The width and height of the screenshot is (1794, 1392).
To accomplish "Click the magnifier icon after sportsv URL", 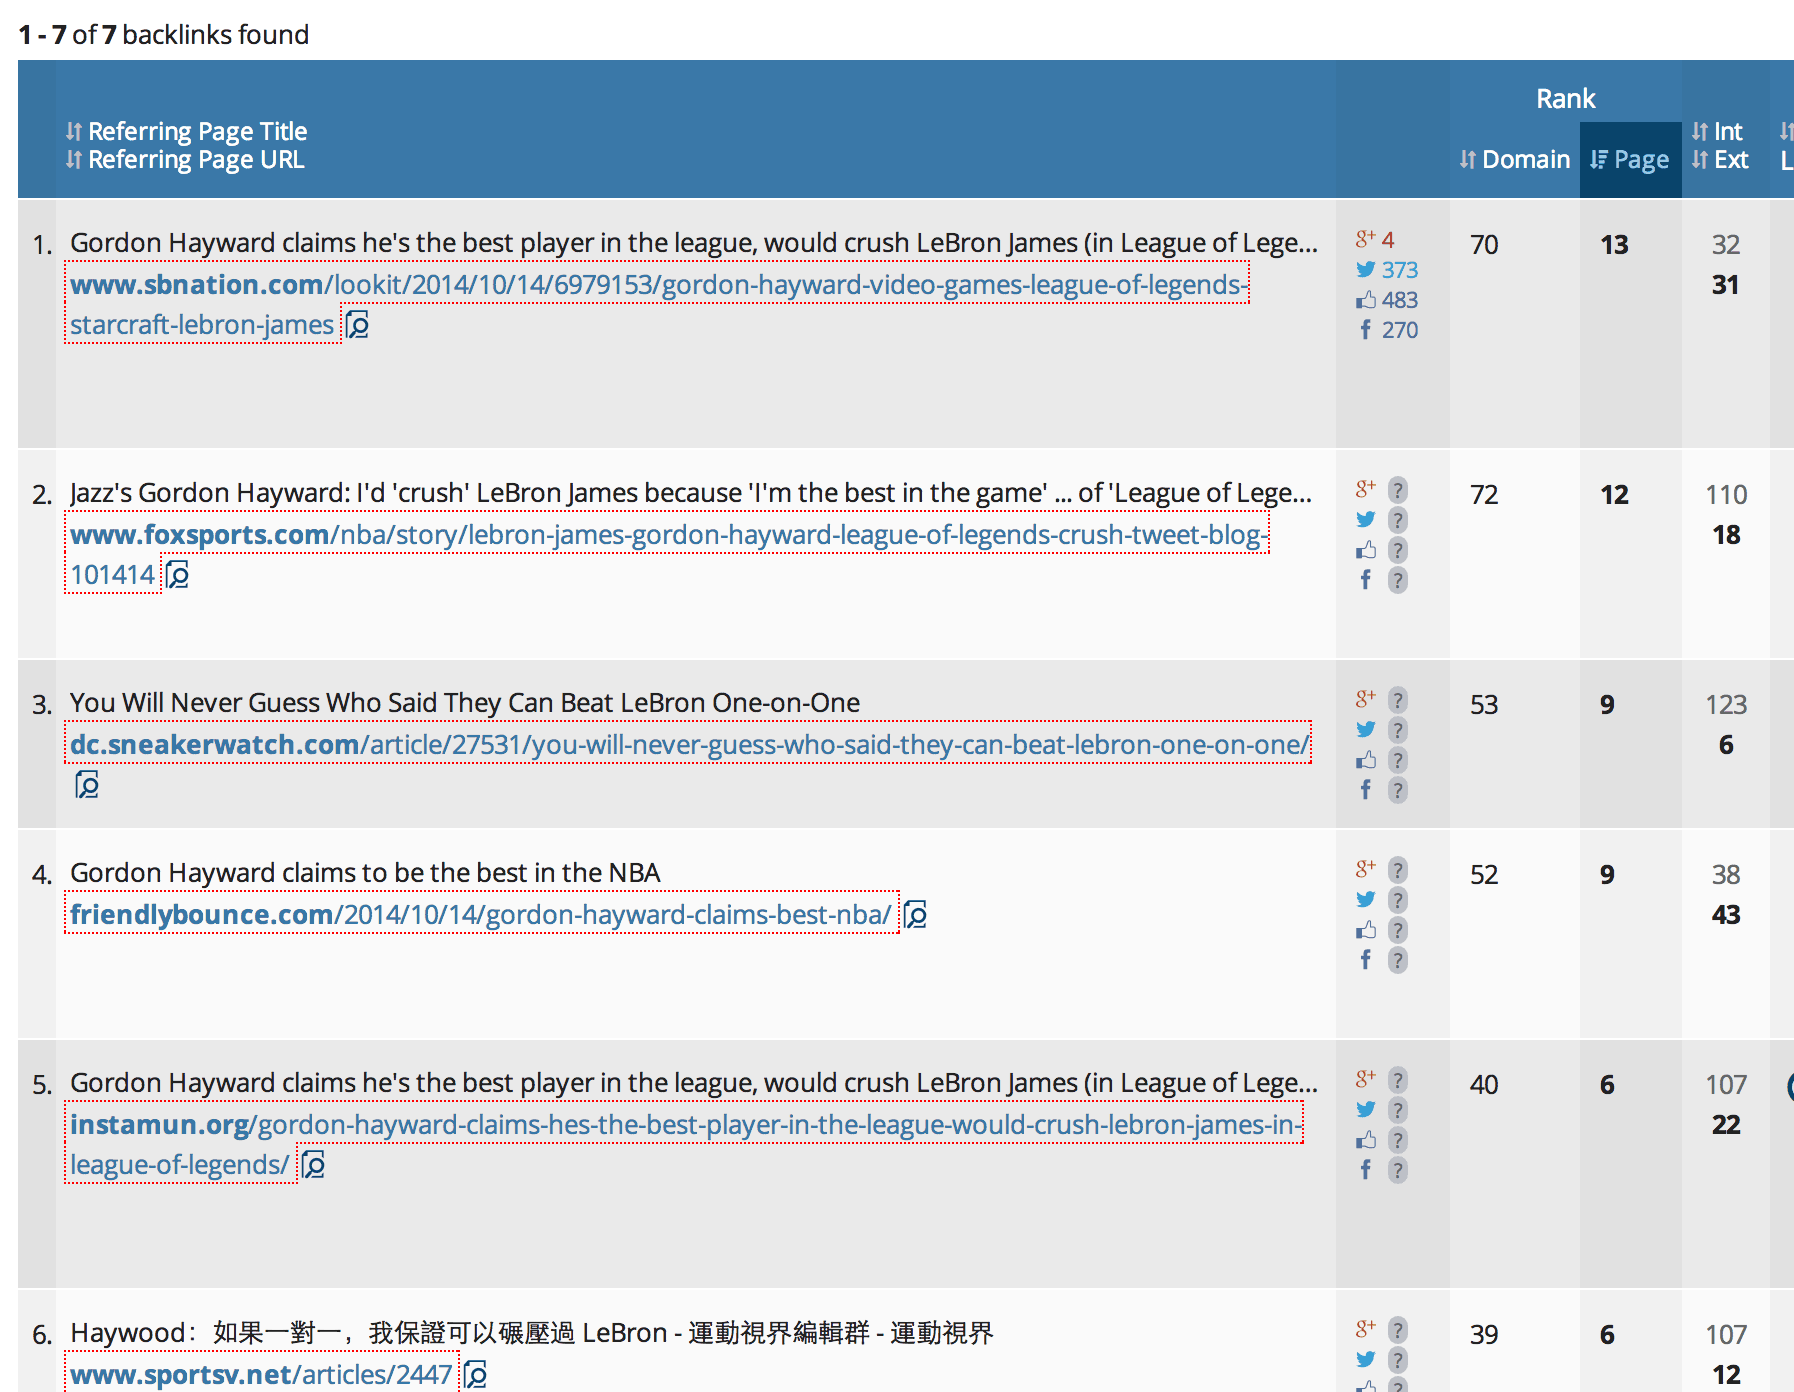I will coord(476,1375).
